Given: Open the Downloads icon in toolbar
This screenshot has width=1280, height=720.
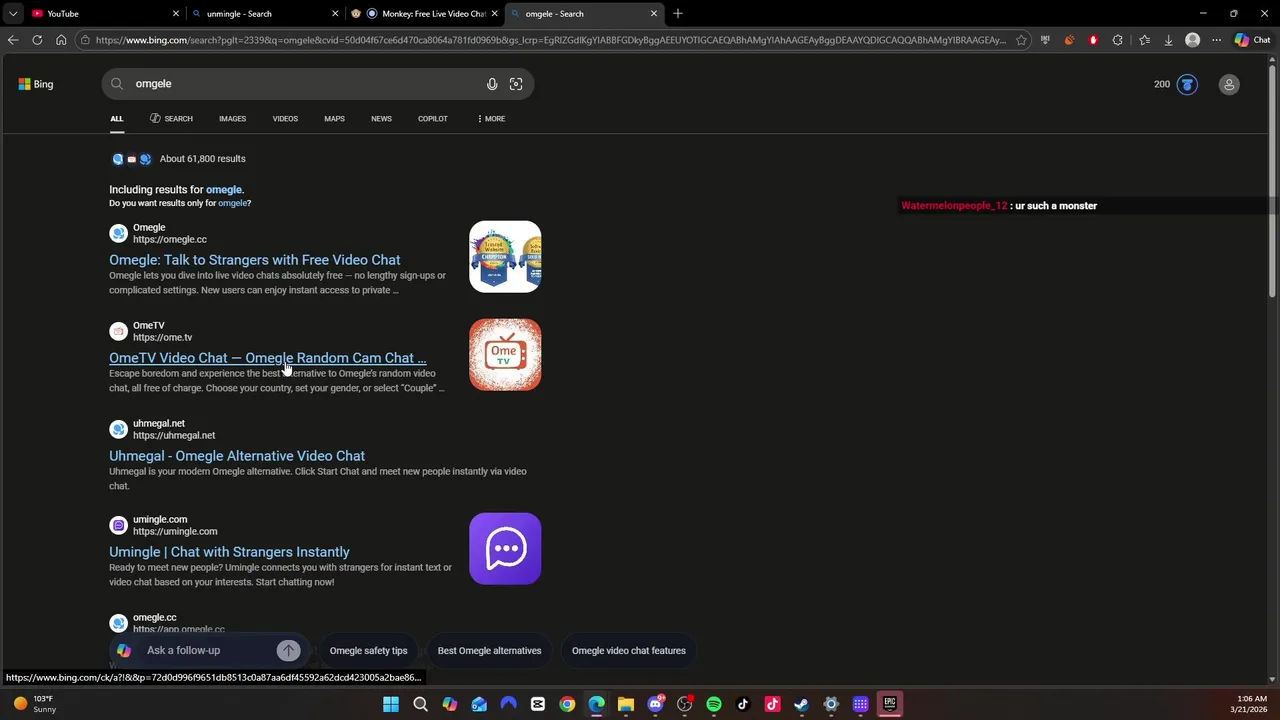Looking at the screenshot, I should point(1168,40).
